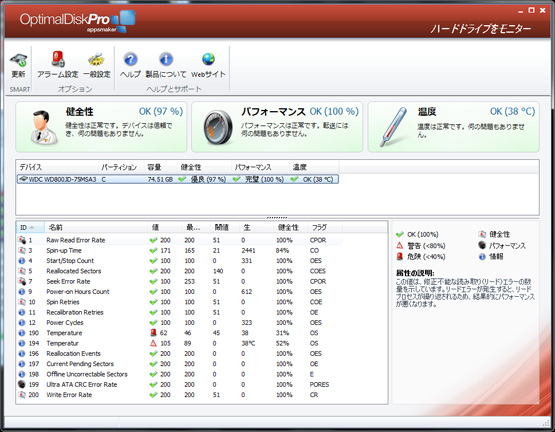Select the Offline Uncorrectable Sectors row

tap(179, 374)
